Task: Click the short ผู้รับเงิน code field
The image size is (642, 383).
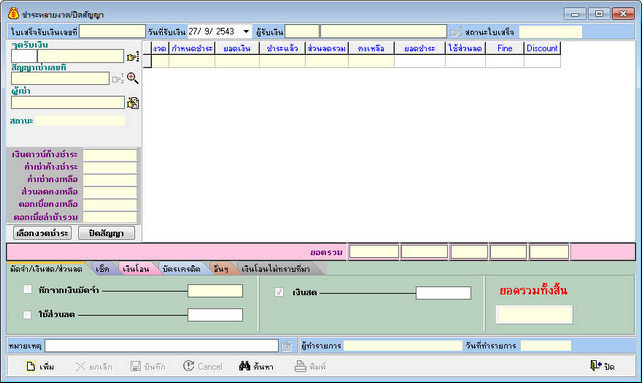Action: click(x=302, y=32)
